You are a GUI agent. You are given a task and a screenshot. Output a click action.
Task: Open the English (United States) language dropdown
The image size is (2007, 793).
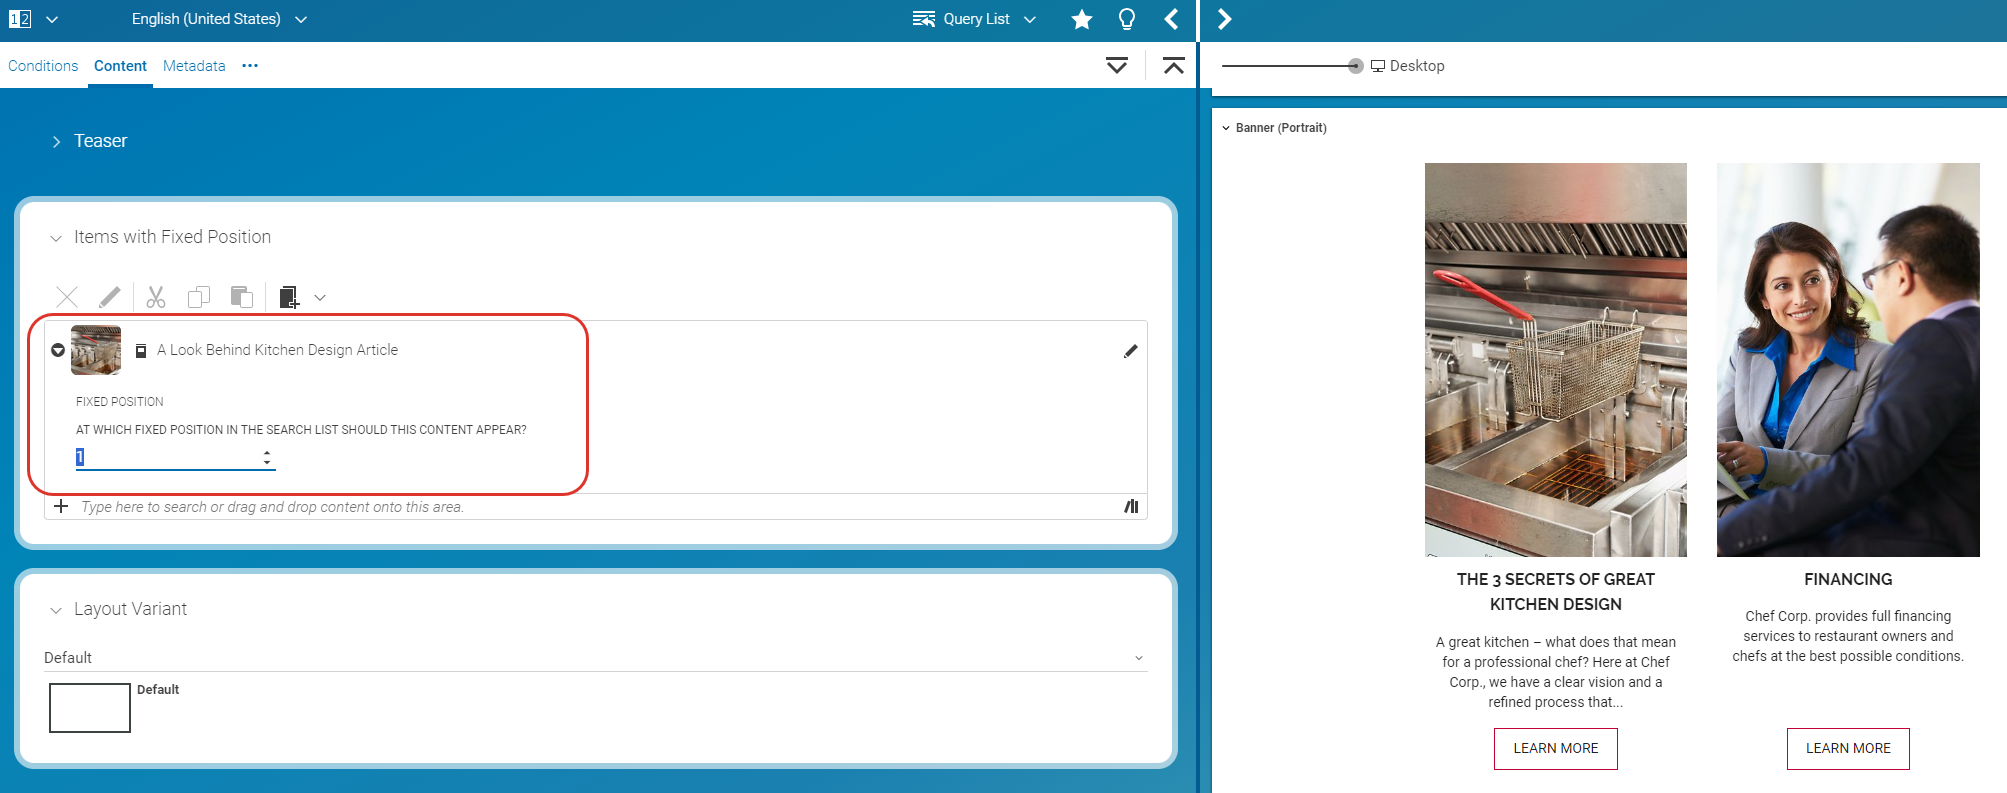click(x=219, y=19)
